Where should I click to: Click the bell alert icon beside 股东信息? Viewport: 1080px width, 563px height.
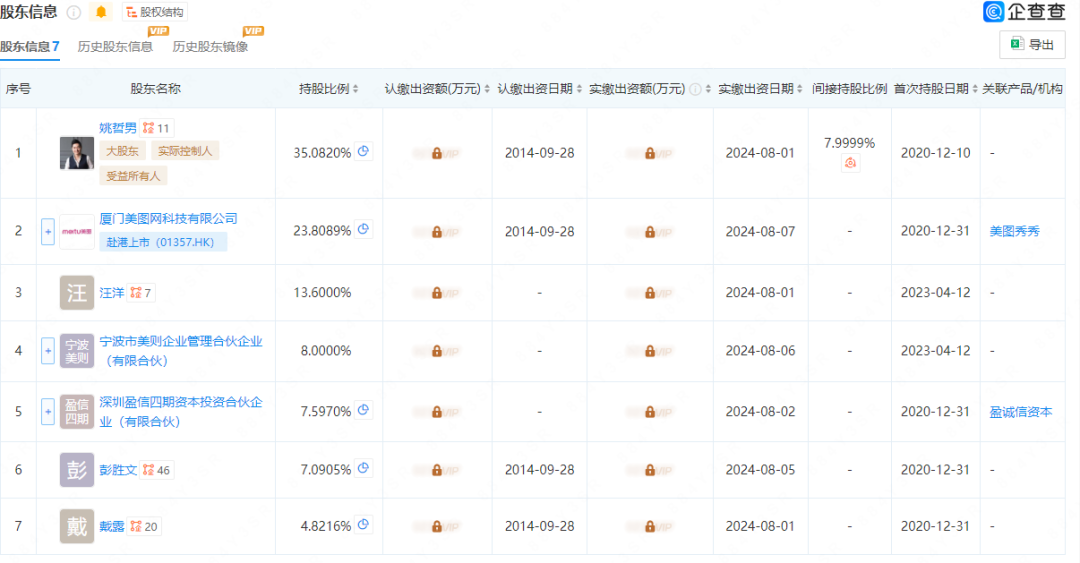click(x=101, y=12)
